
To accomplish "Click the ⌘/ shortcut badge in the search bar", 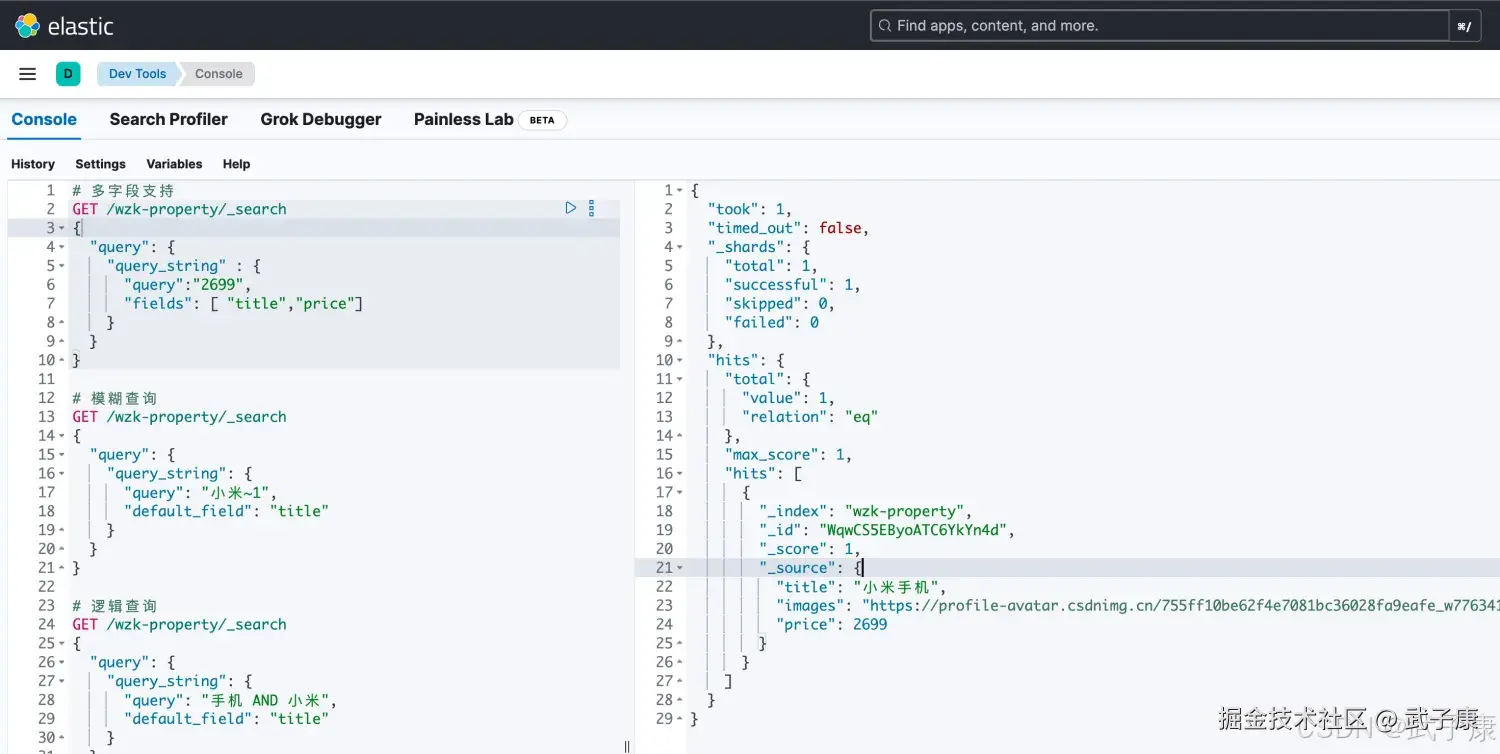I will [1464, 25].
